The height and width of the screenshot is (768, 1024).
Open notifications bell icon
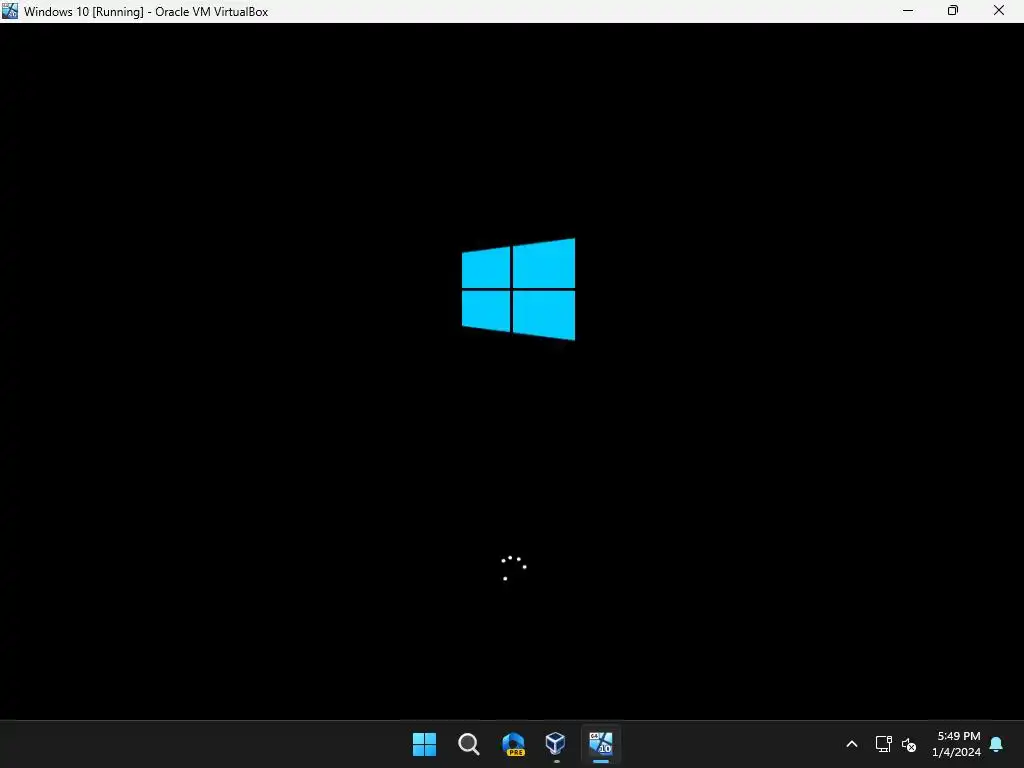coord(997,744)
